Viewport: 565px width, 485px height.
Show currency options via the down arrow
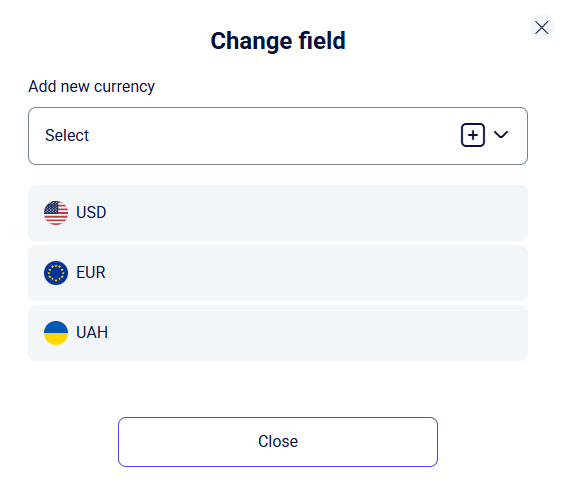point(501,135)
